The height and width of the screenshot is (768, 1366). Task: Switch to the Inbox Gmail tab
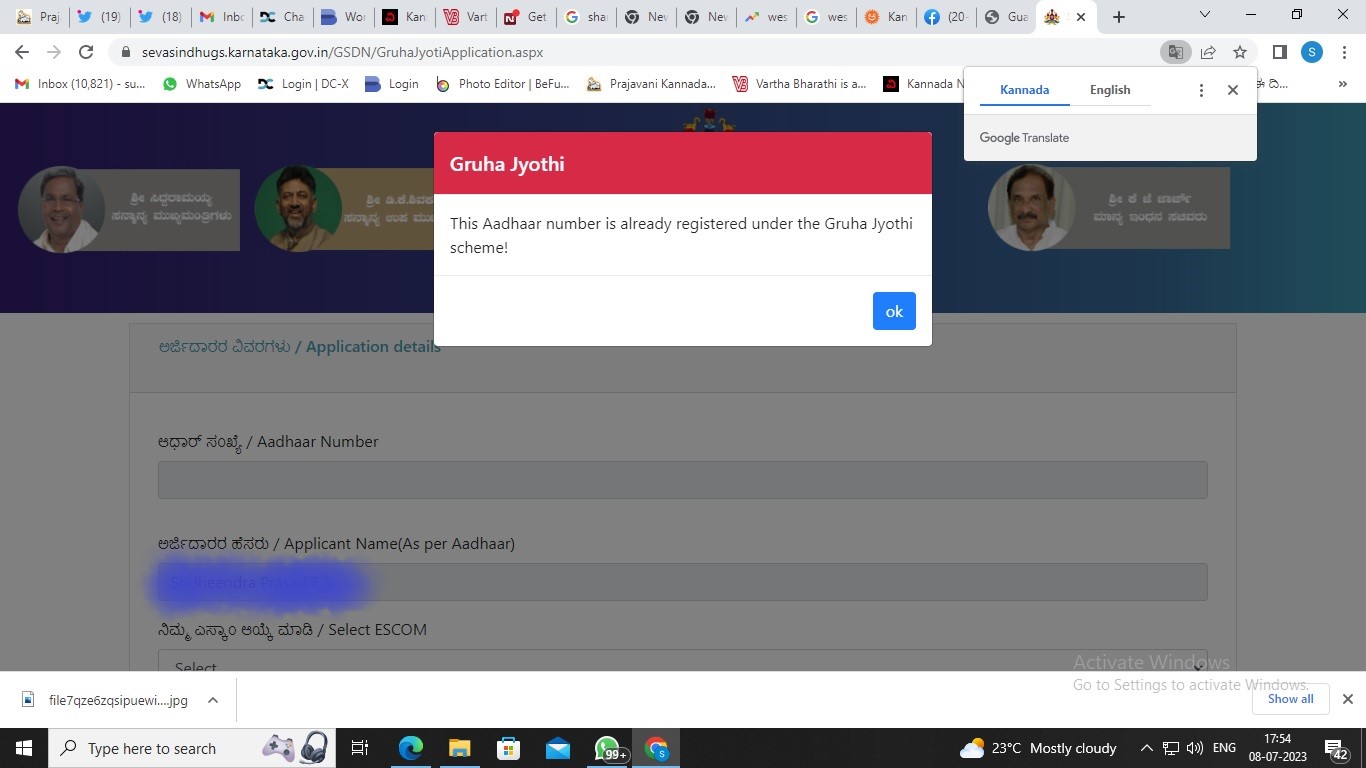(222, 17)
